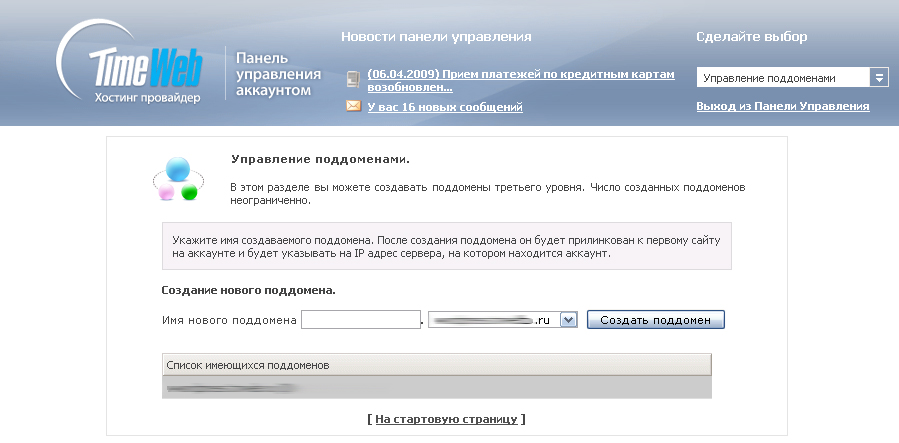The image size is (899, 443).
Task: Click the subdomain spheres icon
Action: point(178,178)
